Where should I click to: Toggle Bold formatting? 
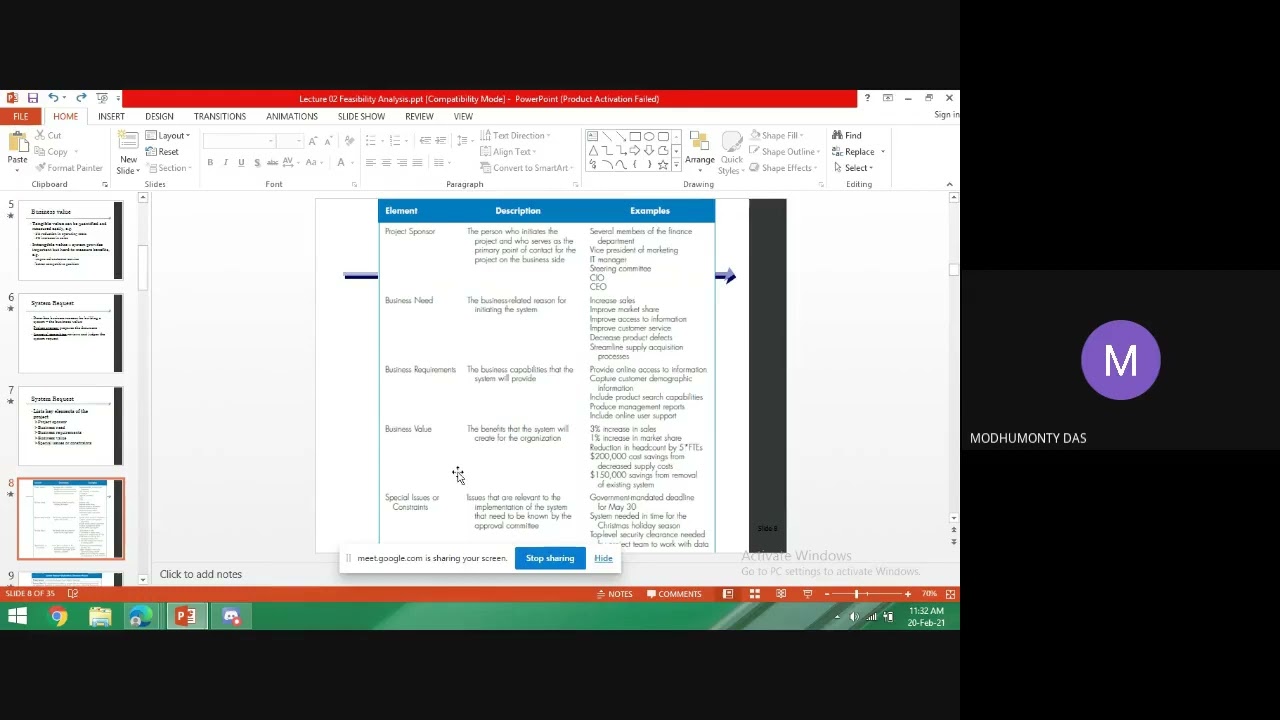tap(210, 163)
